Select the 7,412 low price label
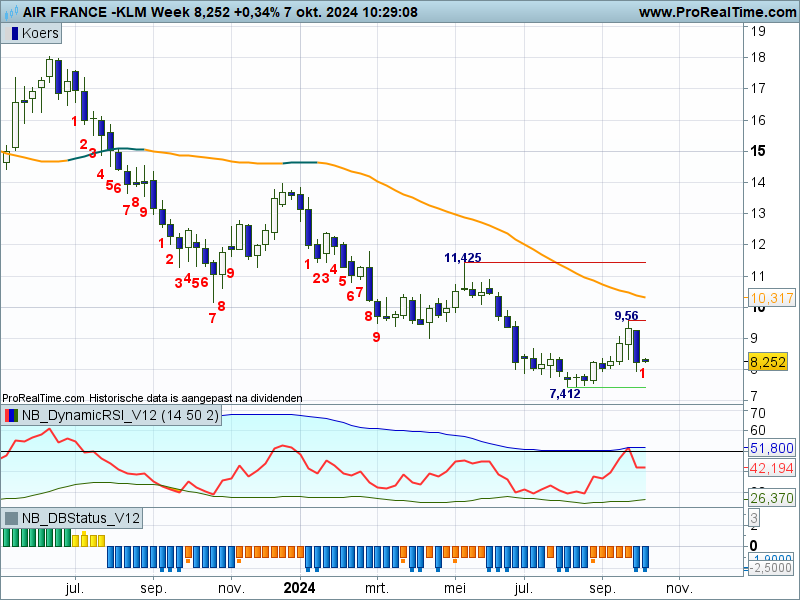 [x=564, y=394]
